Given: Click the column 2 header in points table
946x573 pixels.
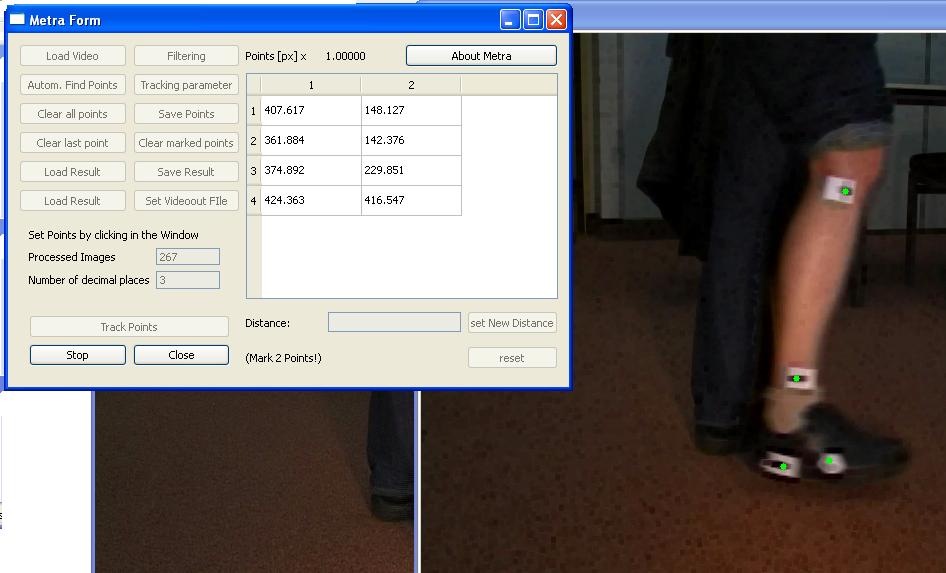Looking at the screenshot, I should click(410, 85).
